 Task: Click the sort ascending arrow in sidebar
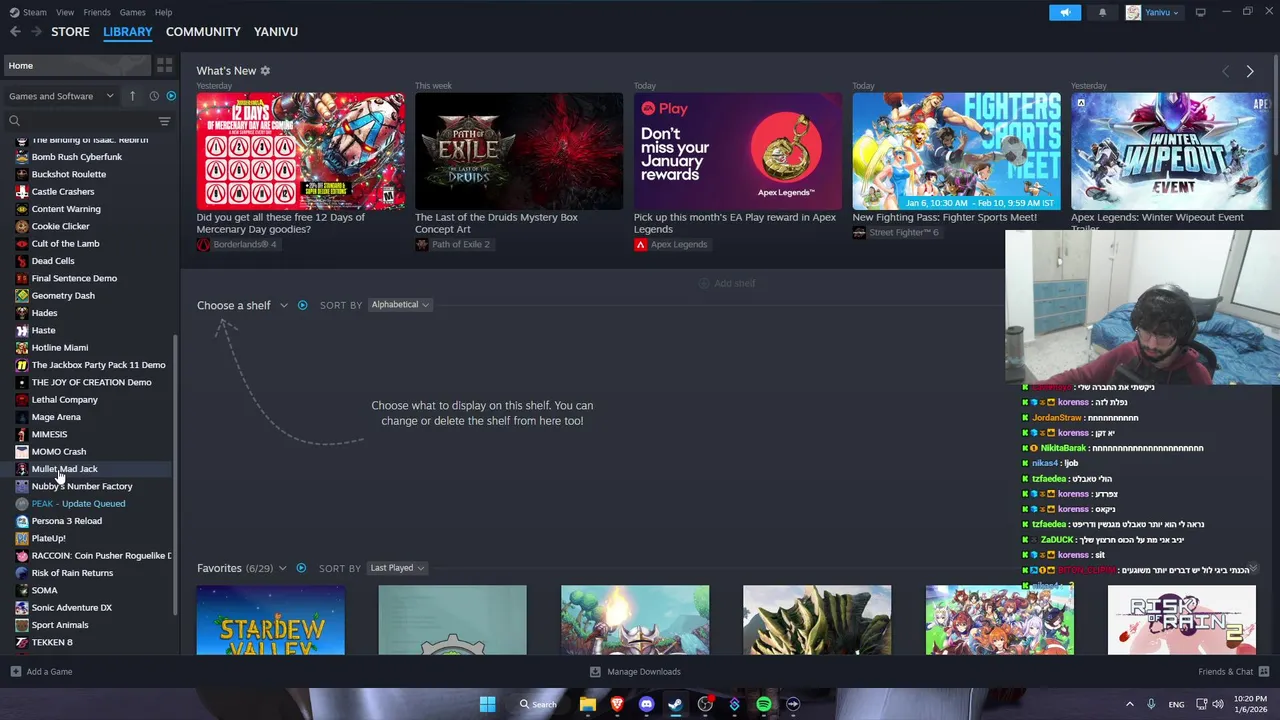click(132, 96)
